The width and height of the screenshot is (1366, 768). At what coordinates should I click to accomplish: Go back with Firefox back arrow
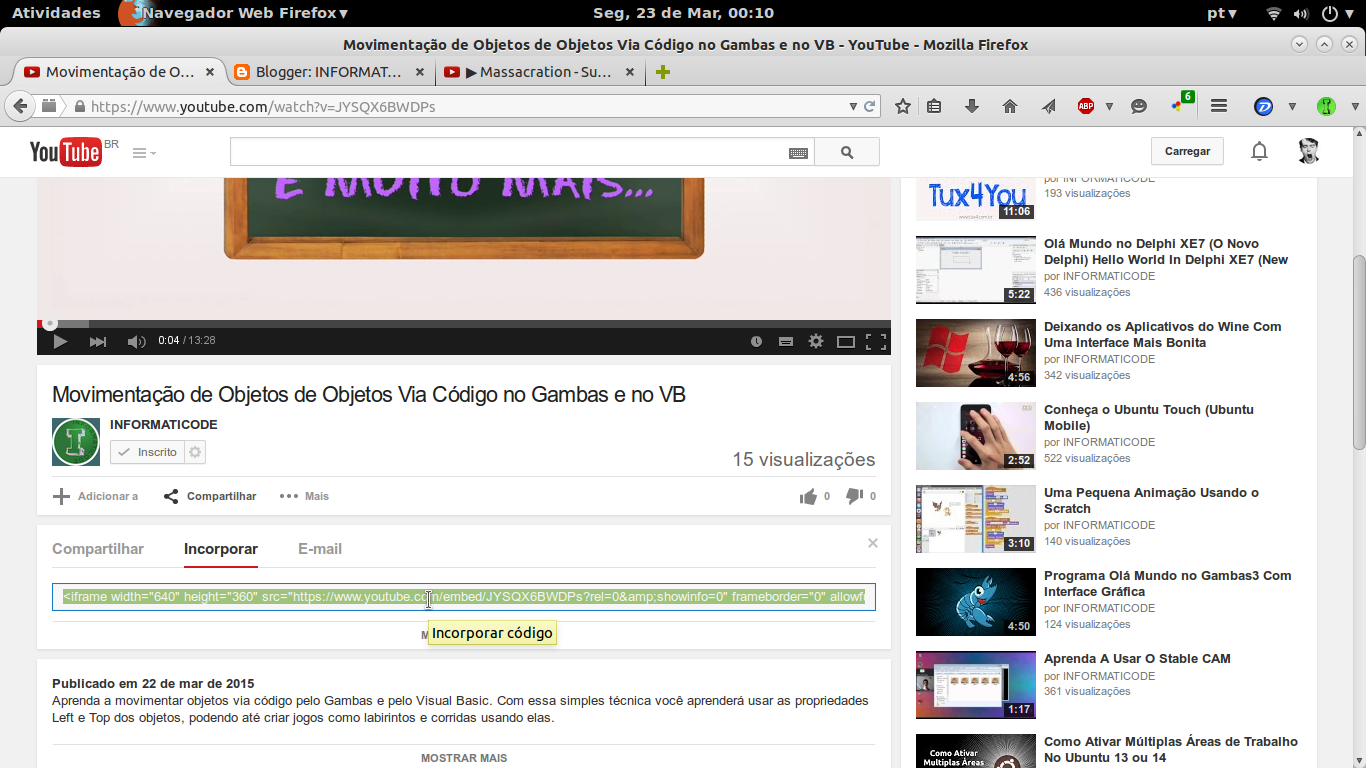click(x=19, y=106)
